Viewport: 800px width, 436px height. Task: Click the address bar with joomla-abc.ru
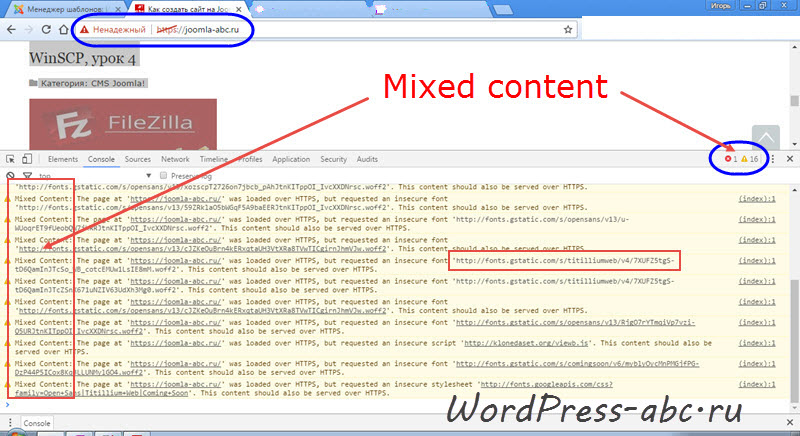pyautogui.click(x=327, y=30)
